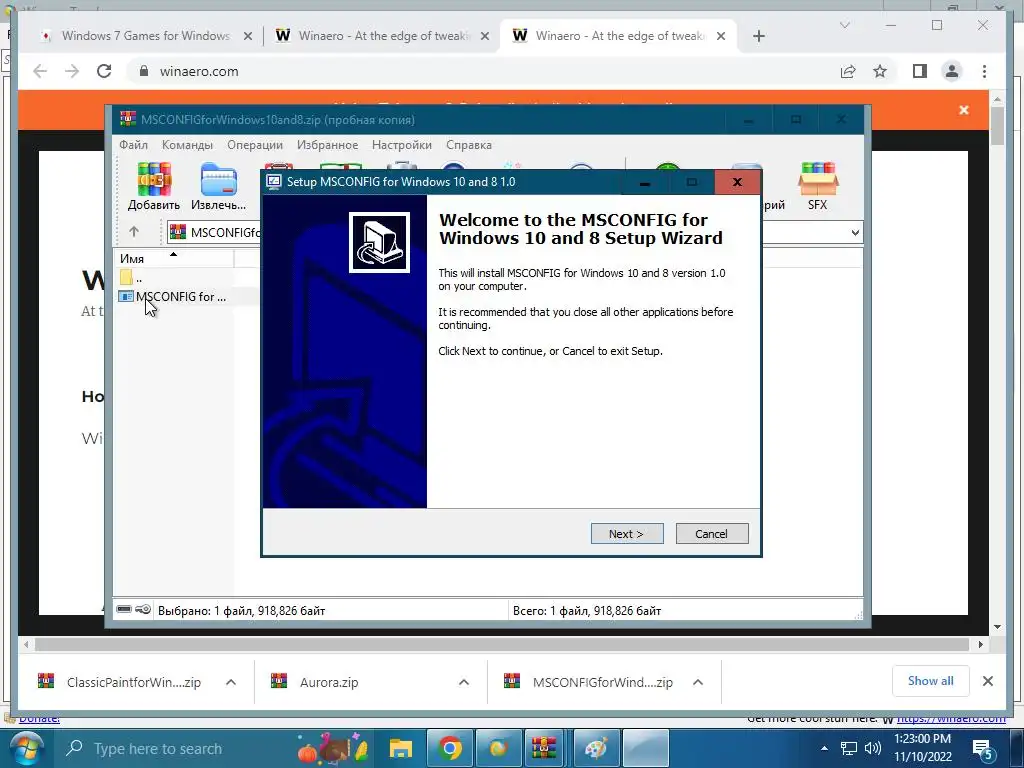Viewport: 1024px width, 768px height.
Task: Click the setup wizard title bar icon
Action: click(274, 182)
